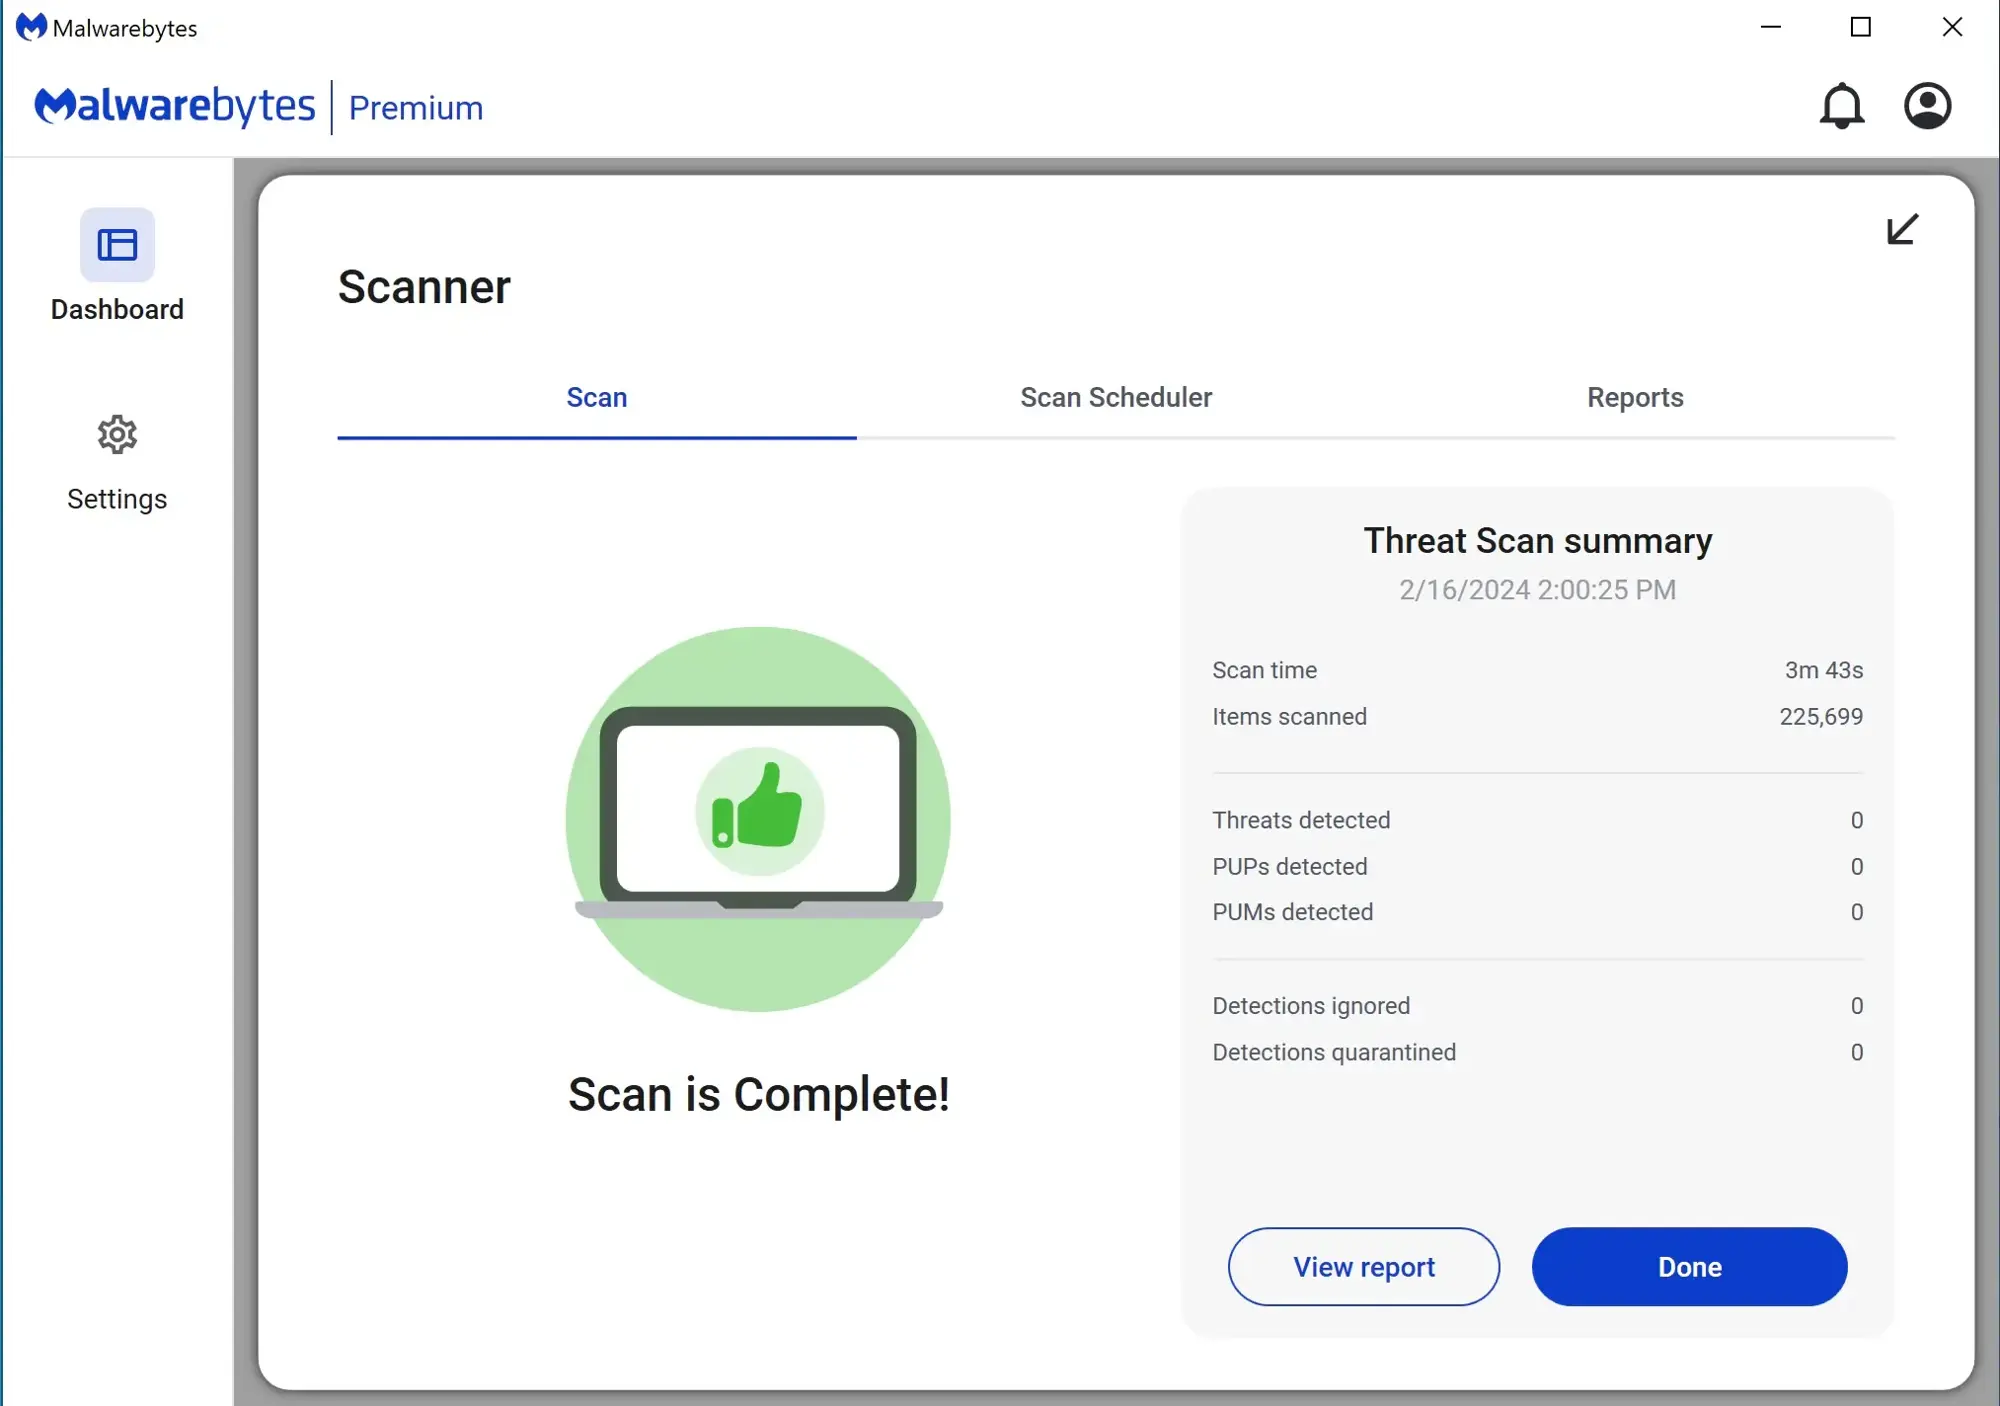Click the Done button

click(1690, 1266)
